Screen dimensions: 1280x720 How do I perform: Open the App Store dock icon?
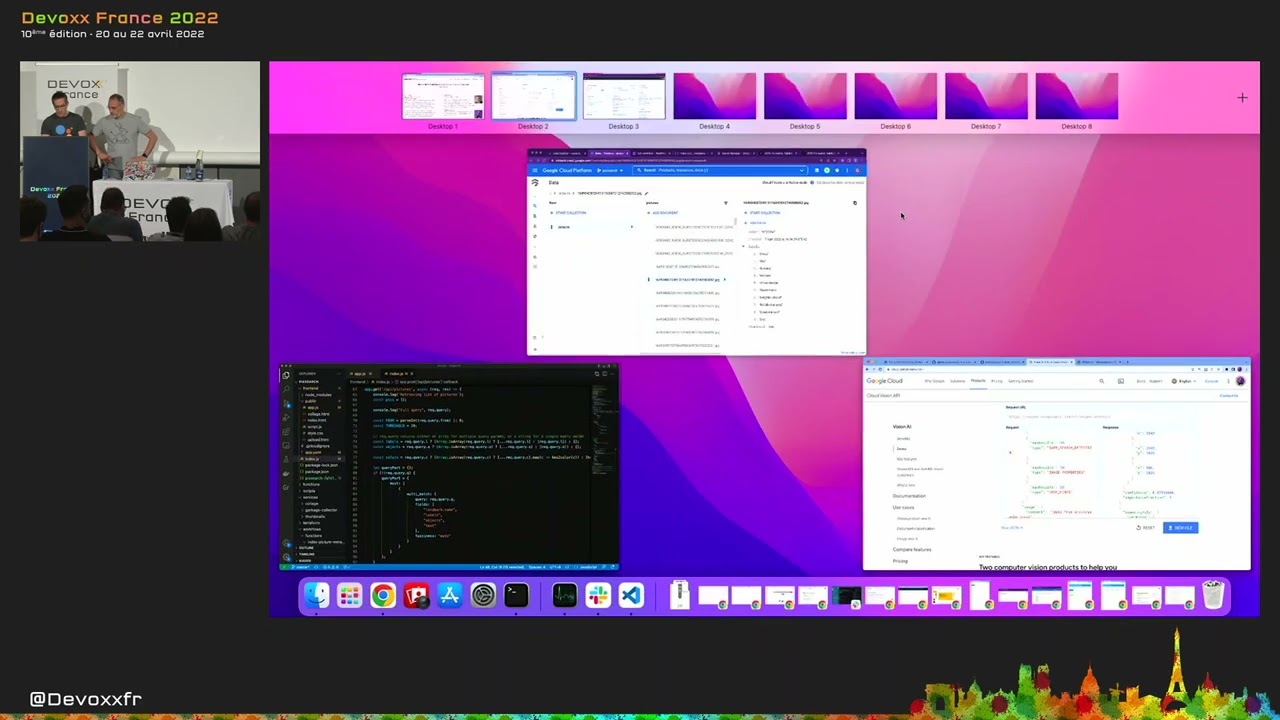(x=450, y=596)
